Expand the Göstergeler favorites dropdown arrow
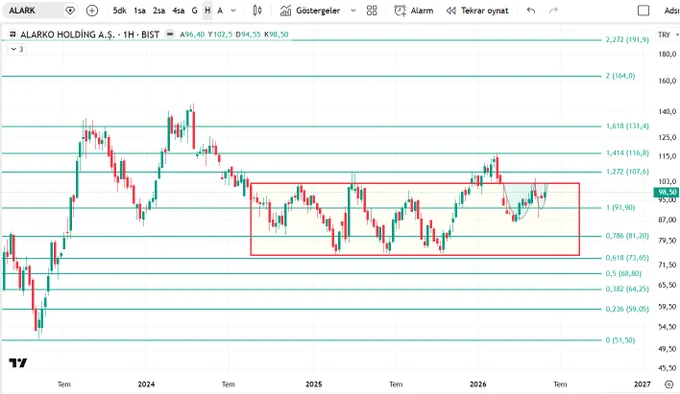The height and width of the screenshot is (394, 680). pyautogui.click(x=353, y=10)
